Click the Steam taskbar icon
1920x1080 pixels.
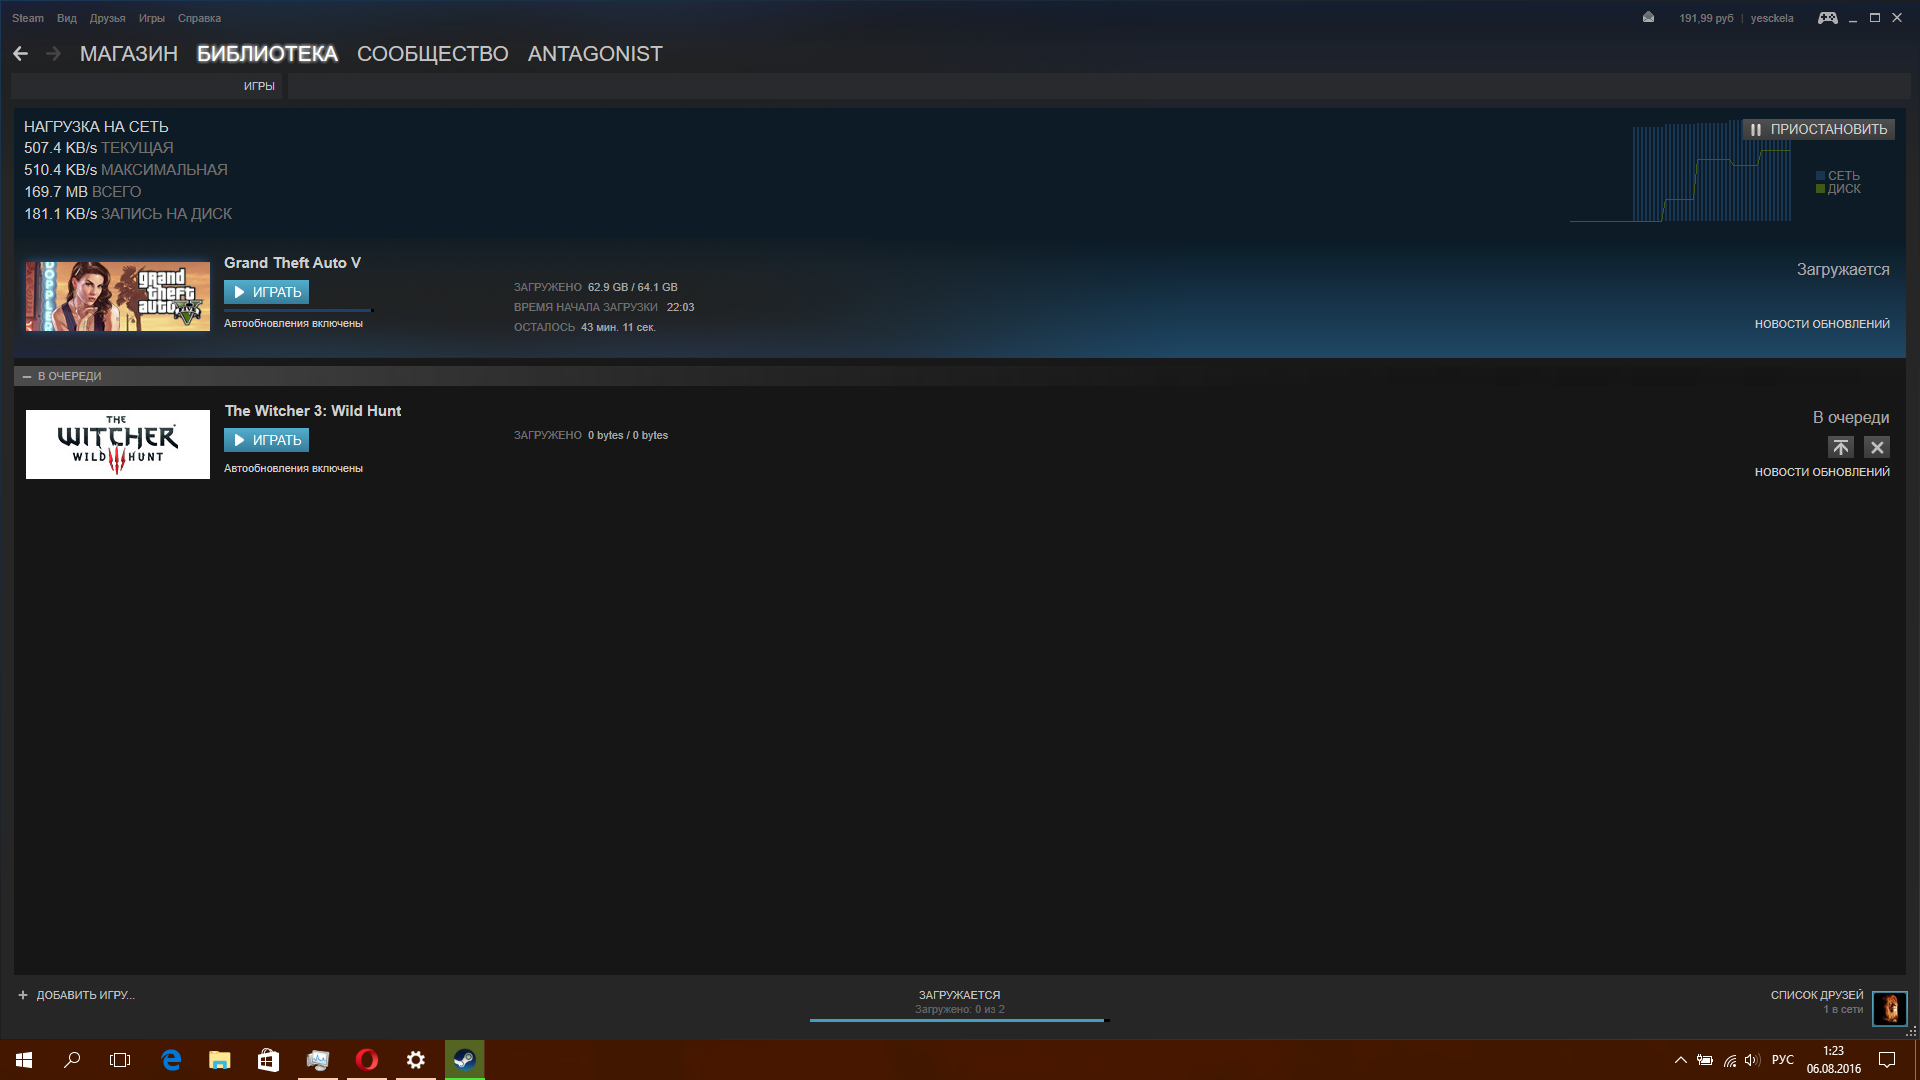click(x=465, y=1060)
